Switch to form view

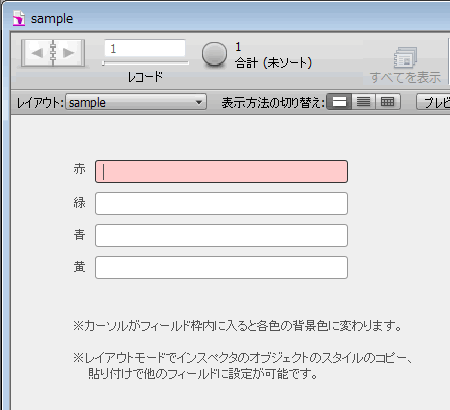[x=339, y=102]
